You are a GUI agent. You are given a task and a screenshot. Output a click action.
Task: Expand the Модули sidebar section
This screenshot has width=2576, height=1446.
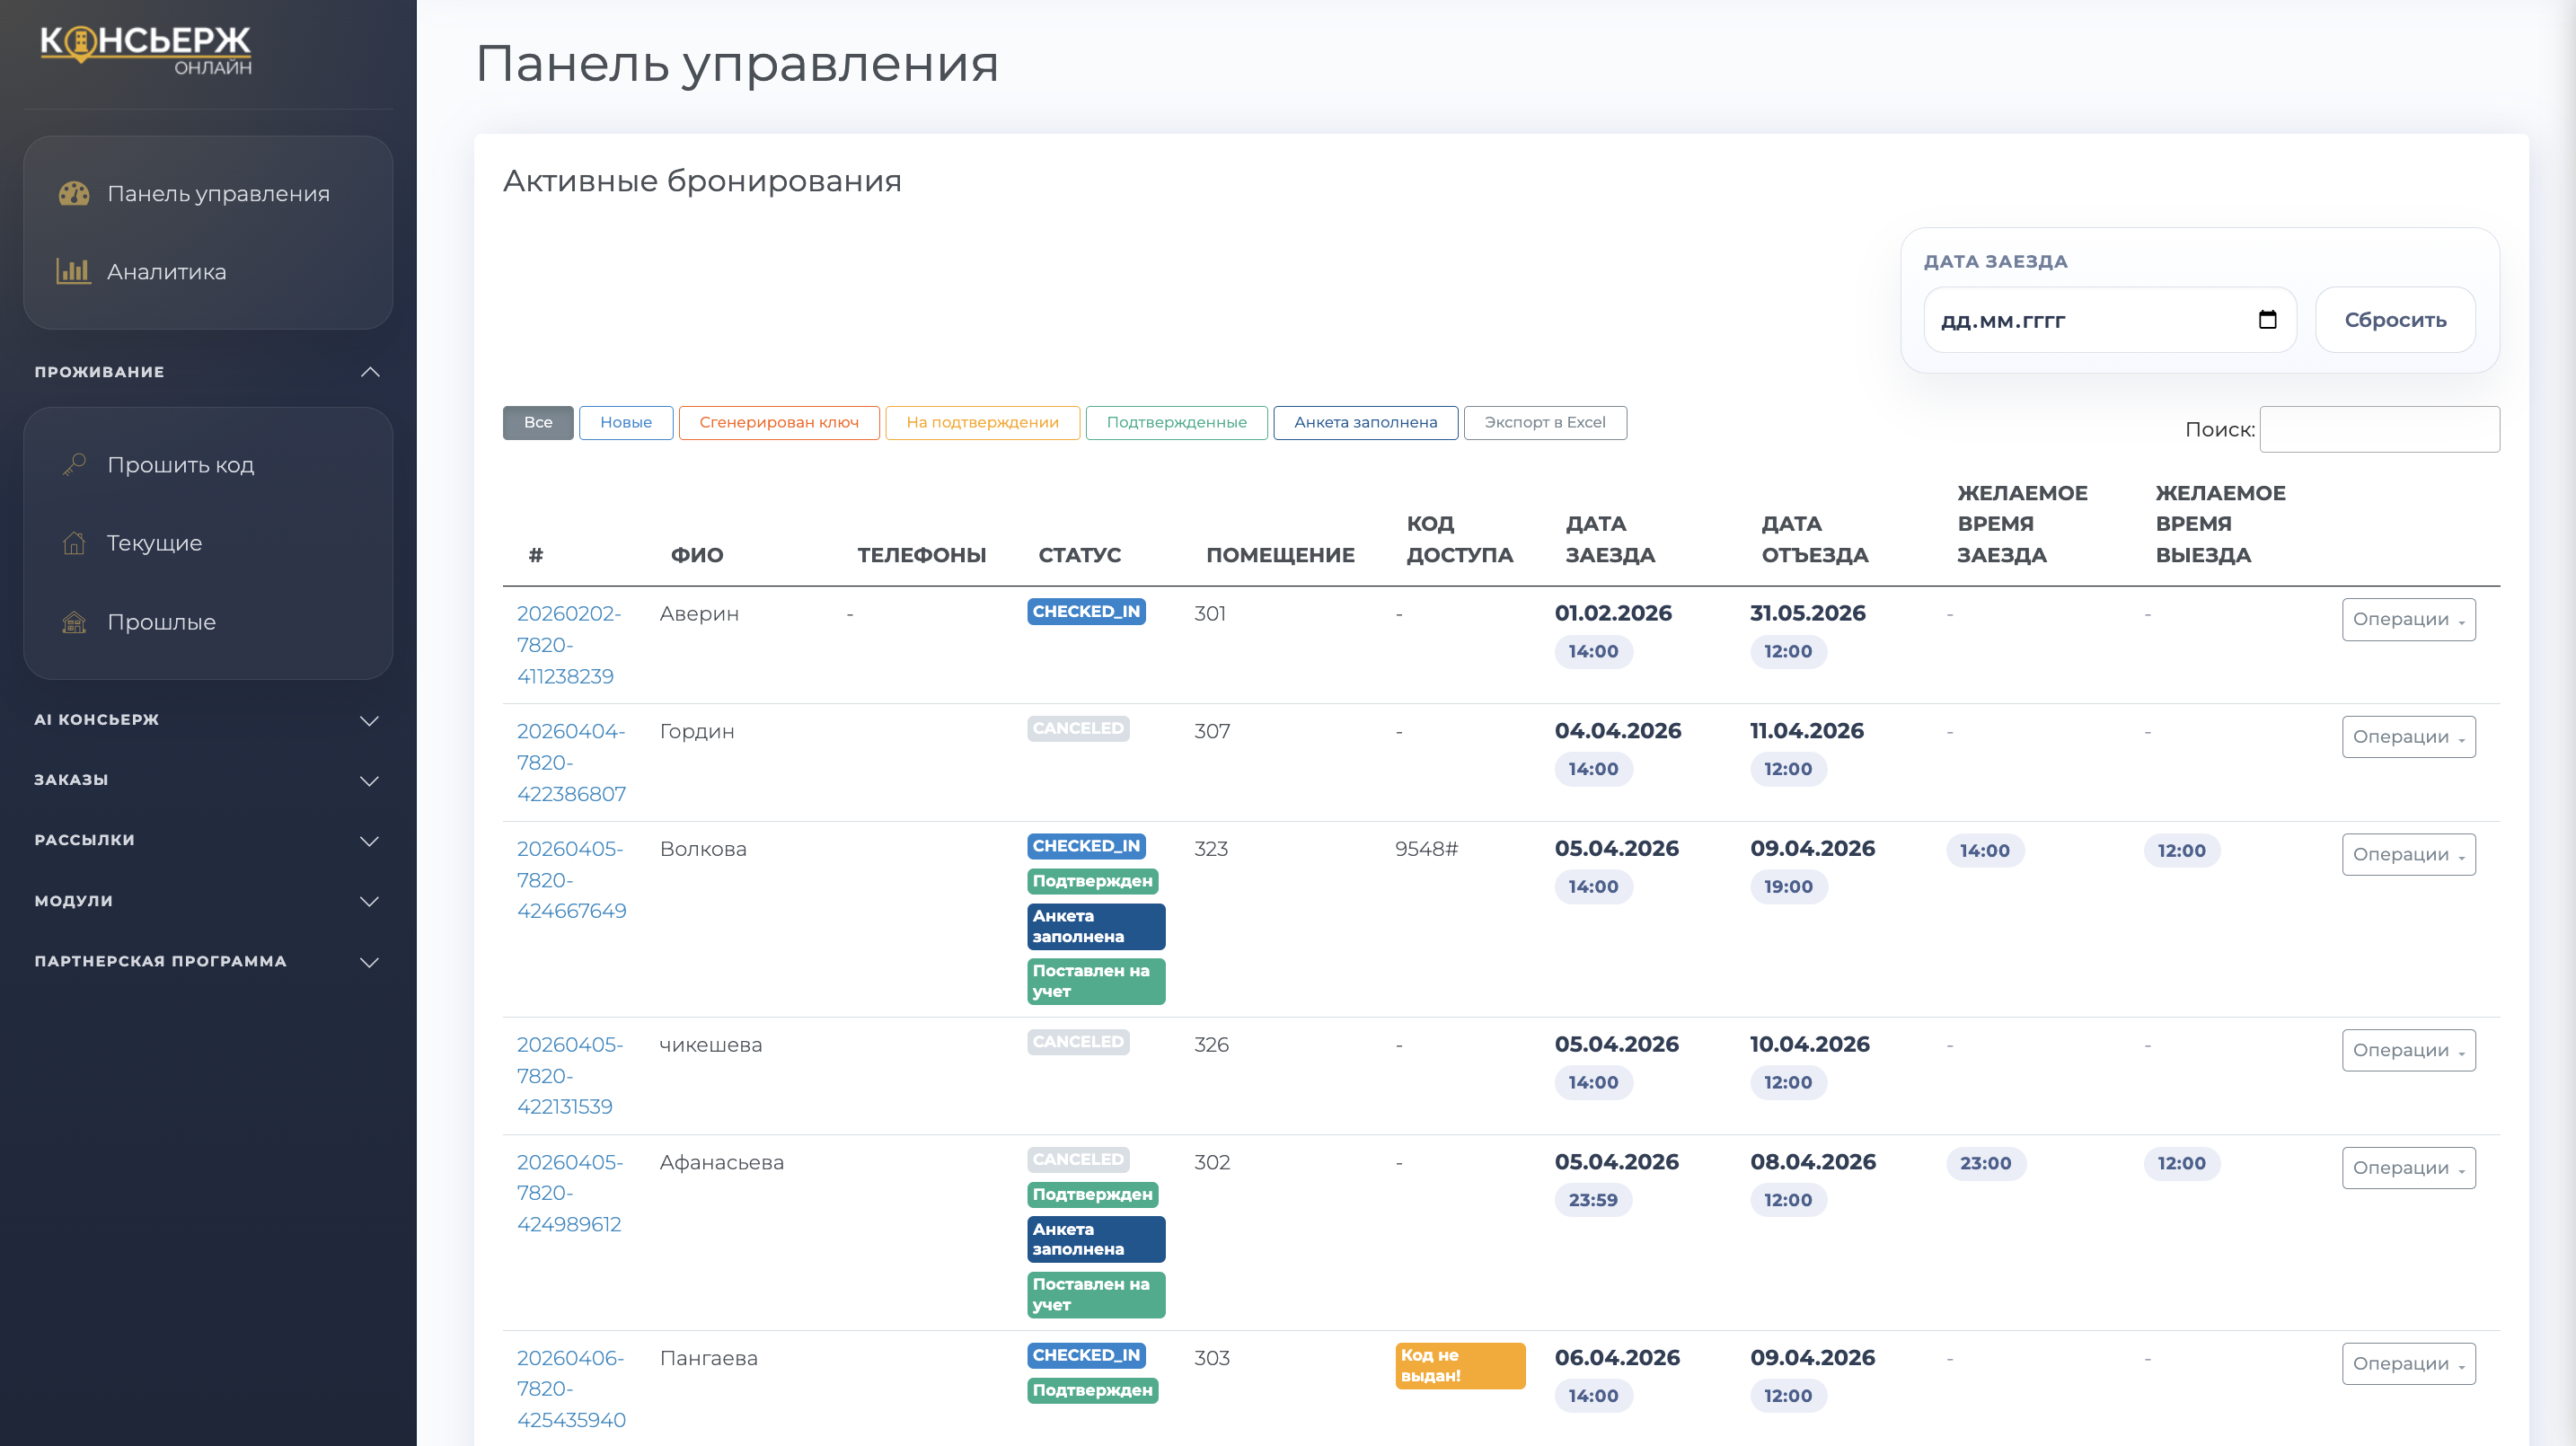[x=370, y=901]
